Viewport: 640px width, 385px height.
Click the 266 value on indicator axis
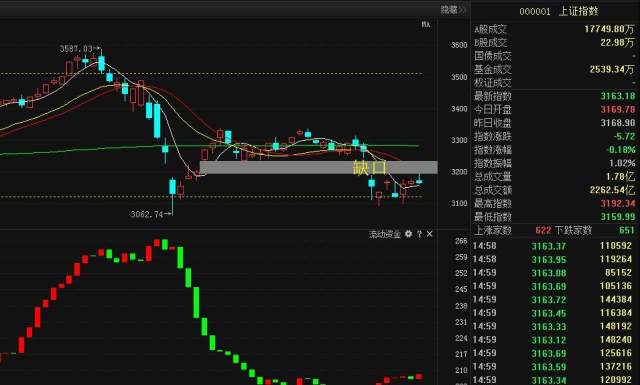point(461,241)
